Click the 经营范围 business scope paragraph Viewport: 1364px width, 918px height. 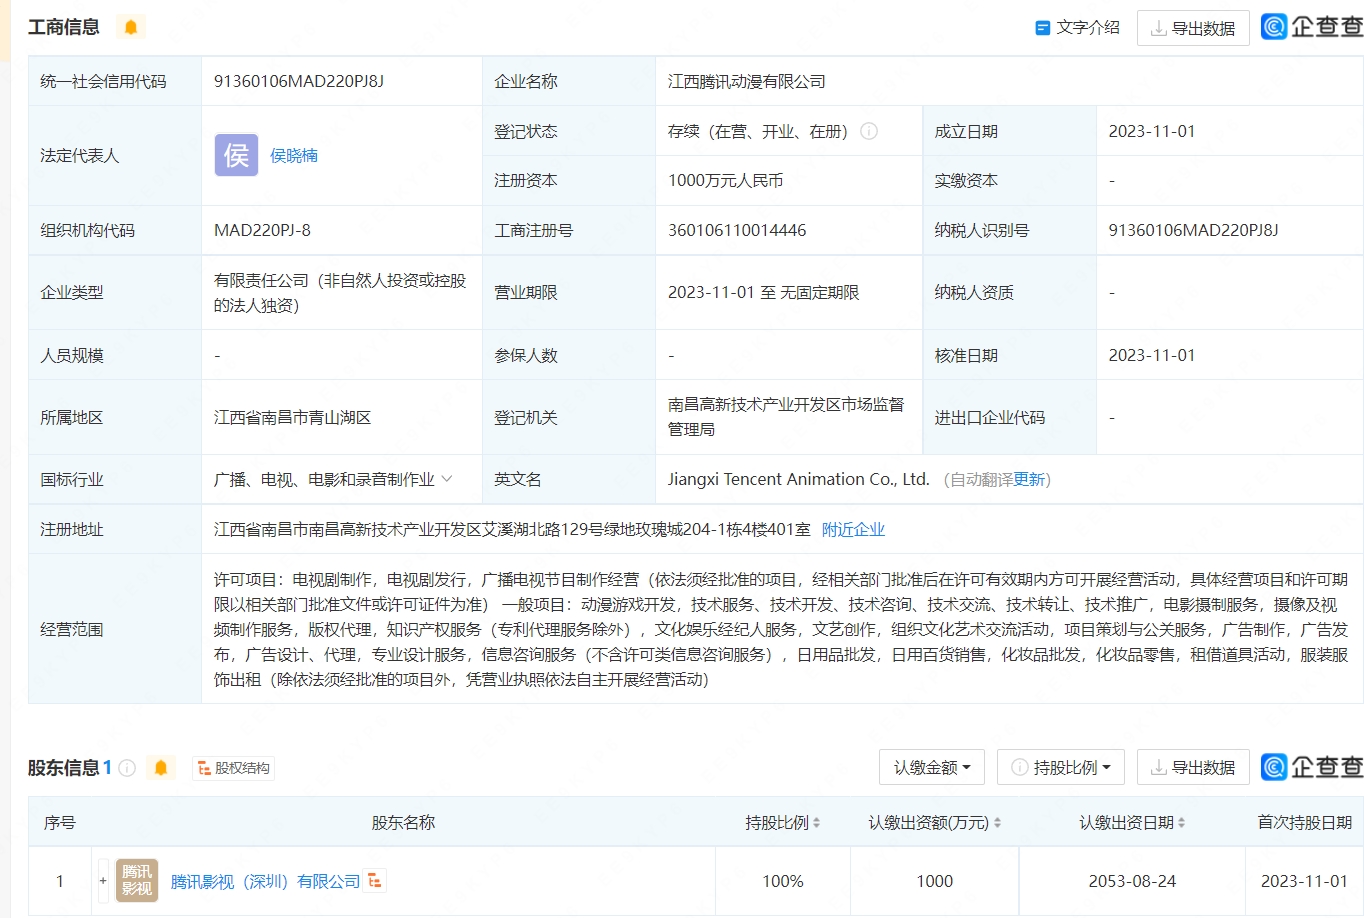pyautogui.click(x=781, y=630)
